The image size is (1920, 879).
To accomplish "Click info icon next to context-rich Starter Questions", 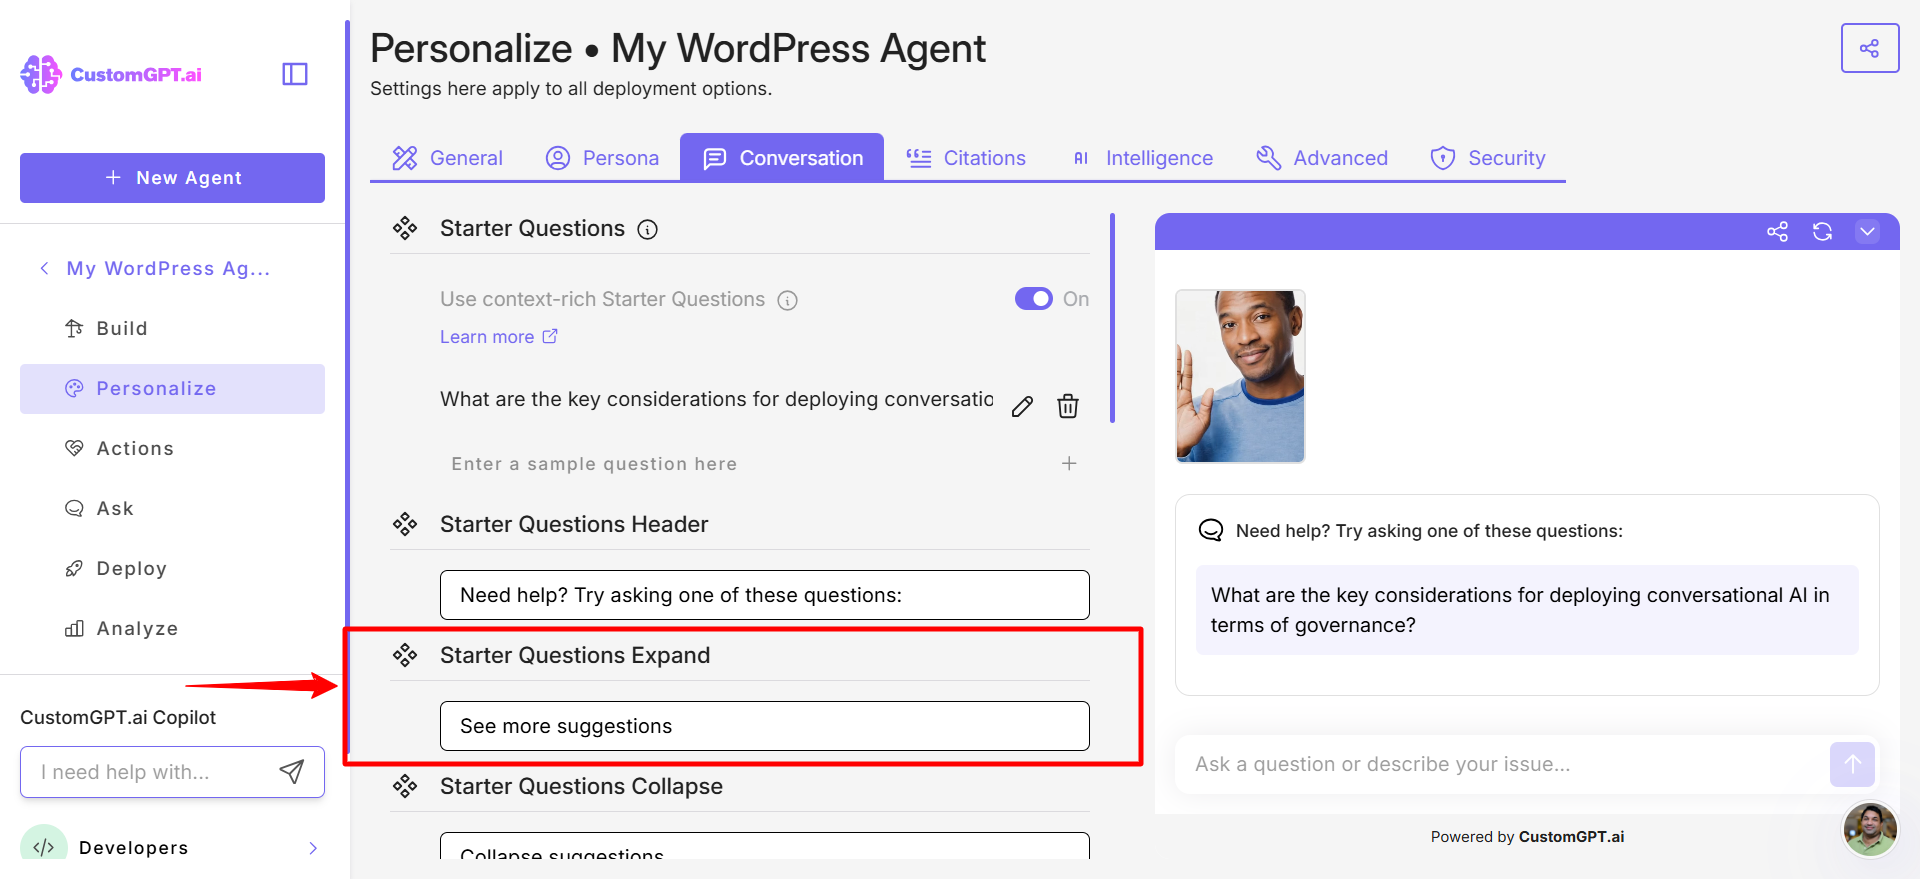I will (788, 300).
